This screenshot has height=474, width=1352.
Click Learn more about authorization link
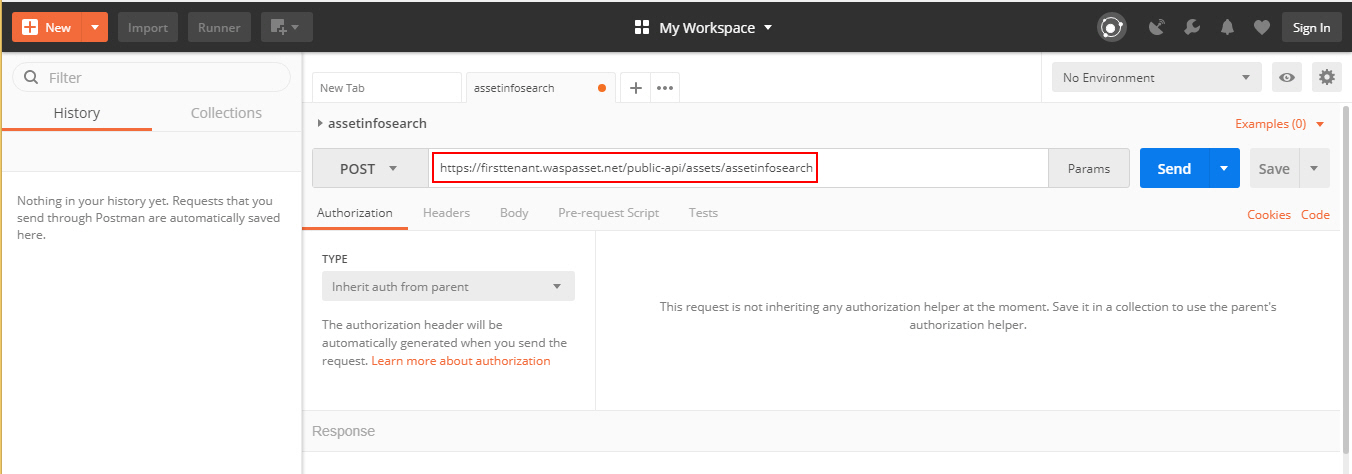point(461,361)
